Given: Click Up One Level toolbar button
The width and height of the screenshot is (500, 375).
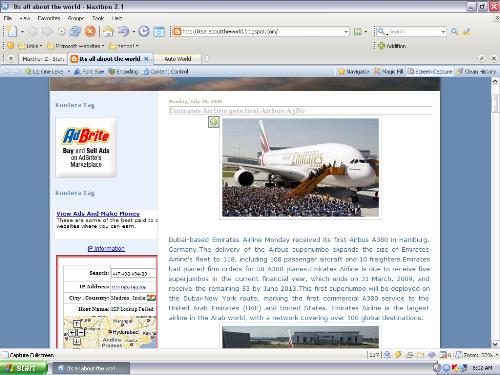Looking at the screenshot, I should (44, 71).
